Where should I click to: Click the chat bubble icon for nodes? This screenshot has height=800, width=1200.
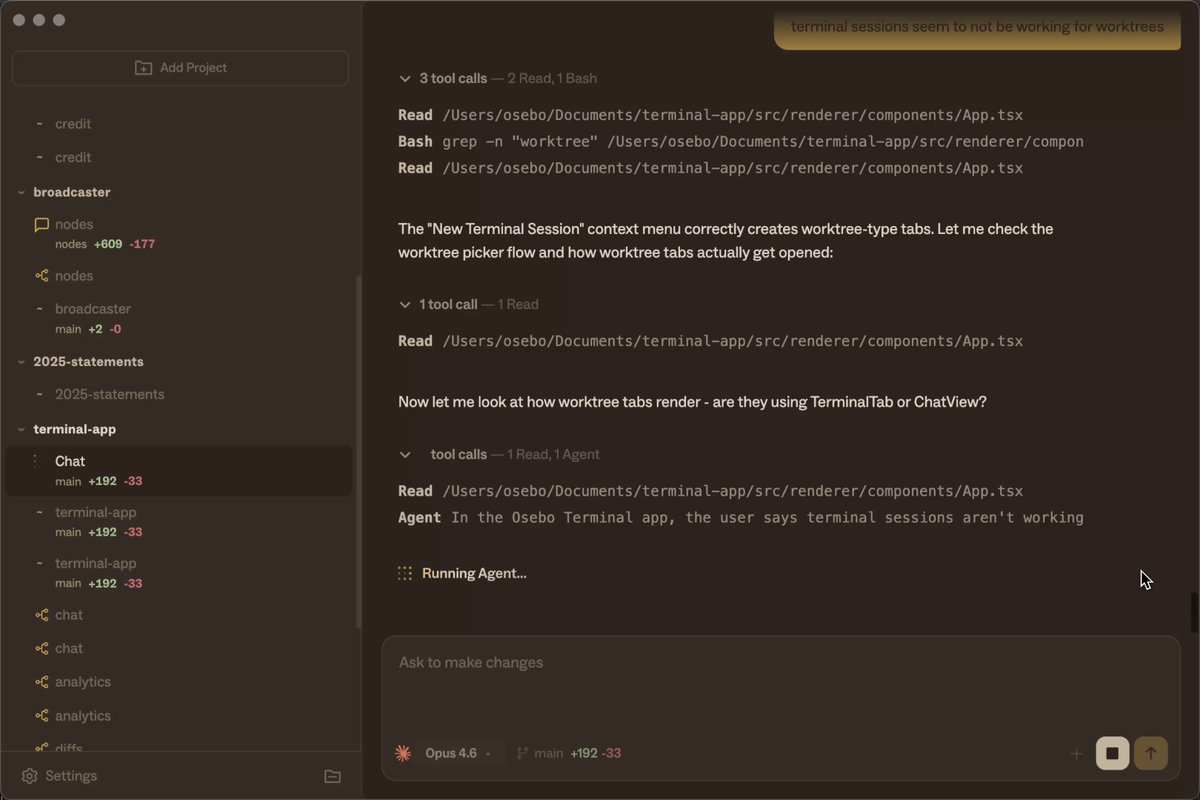(41, 225)
